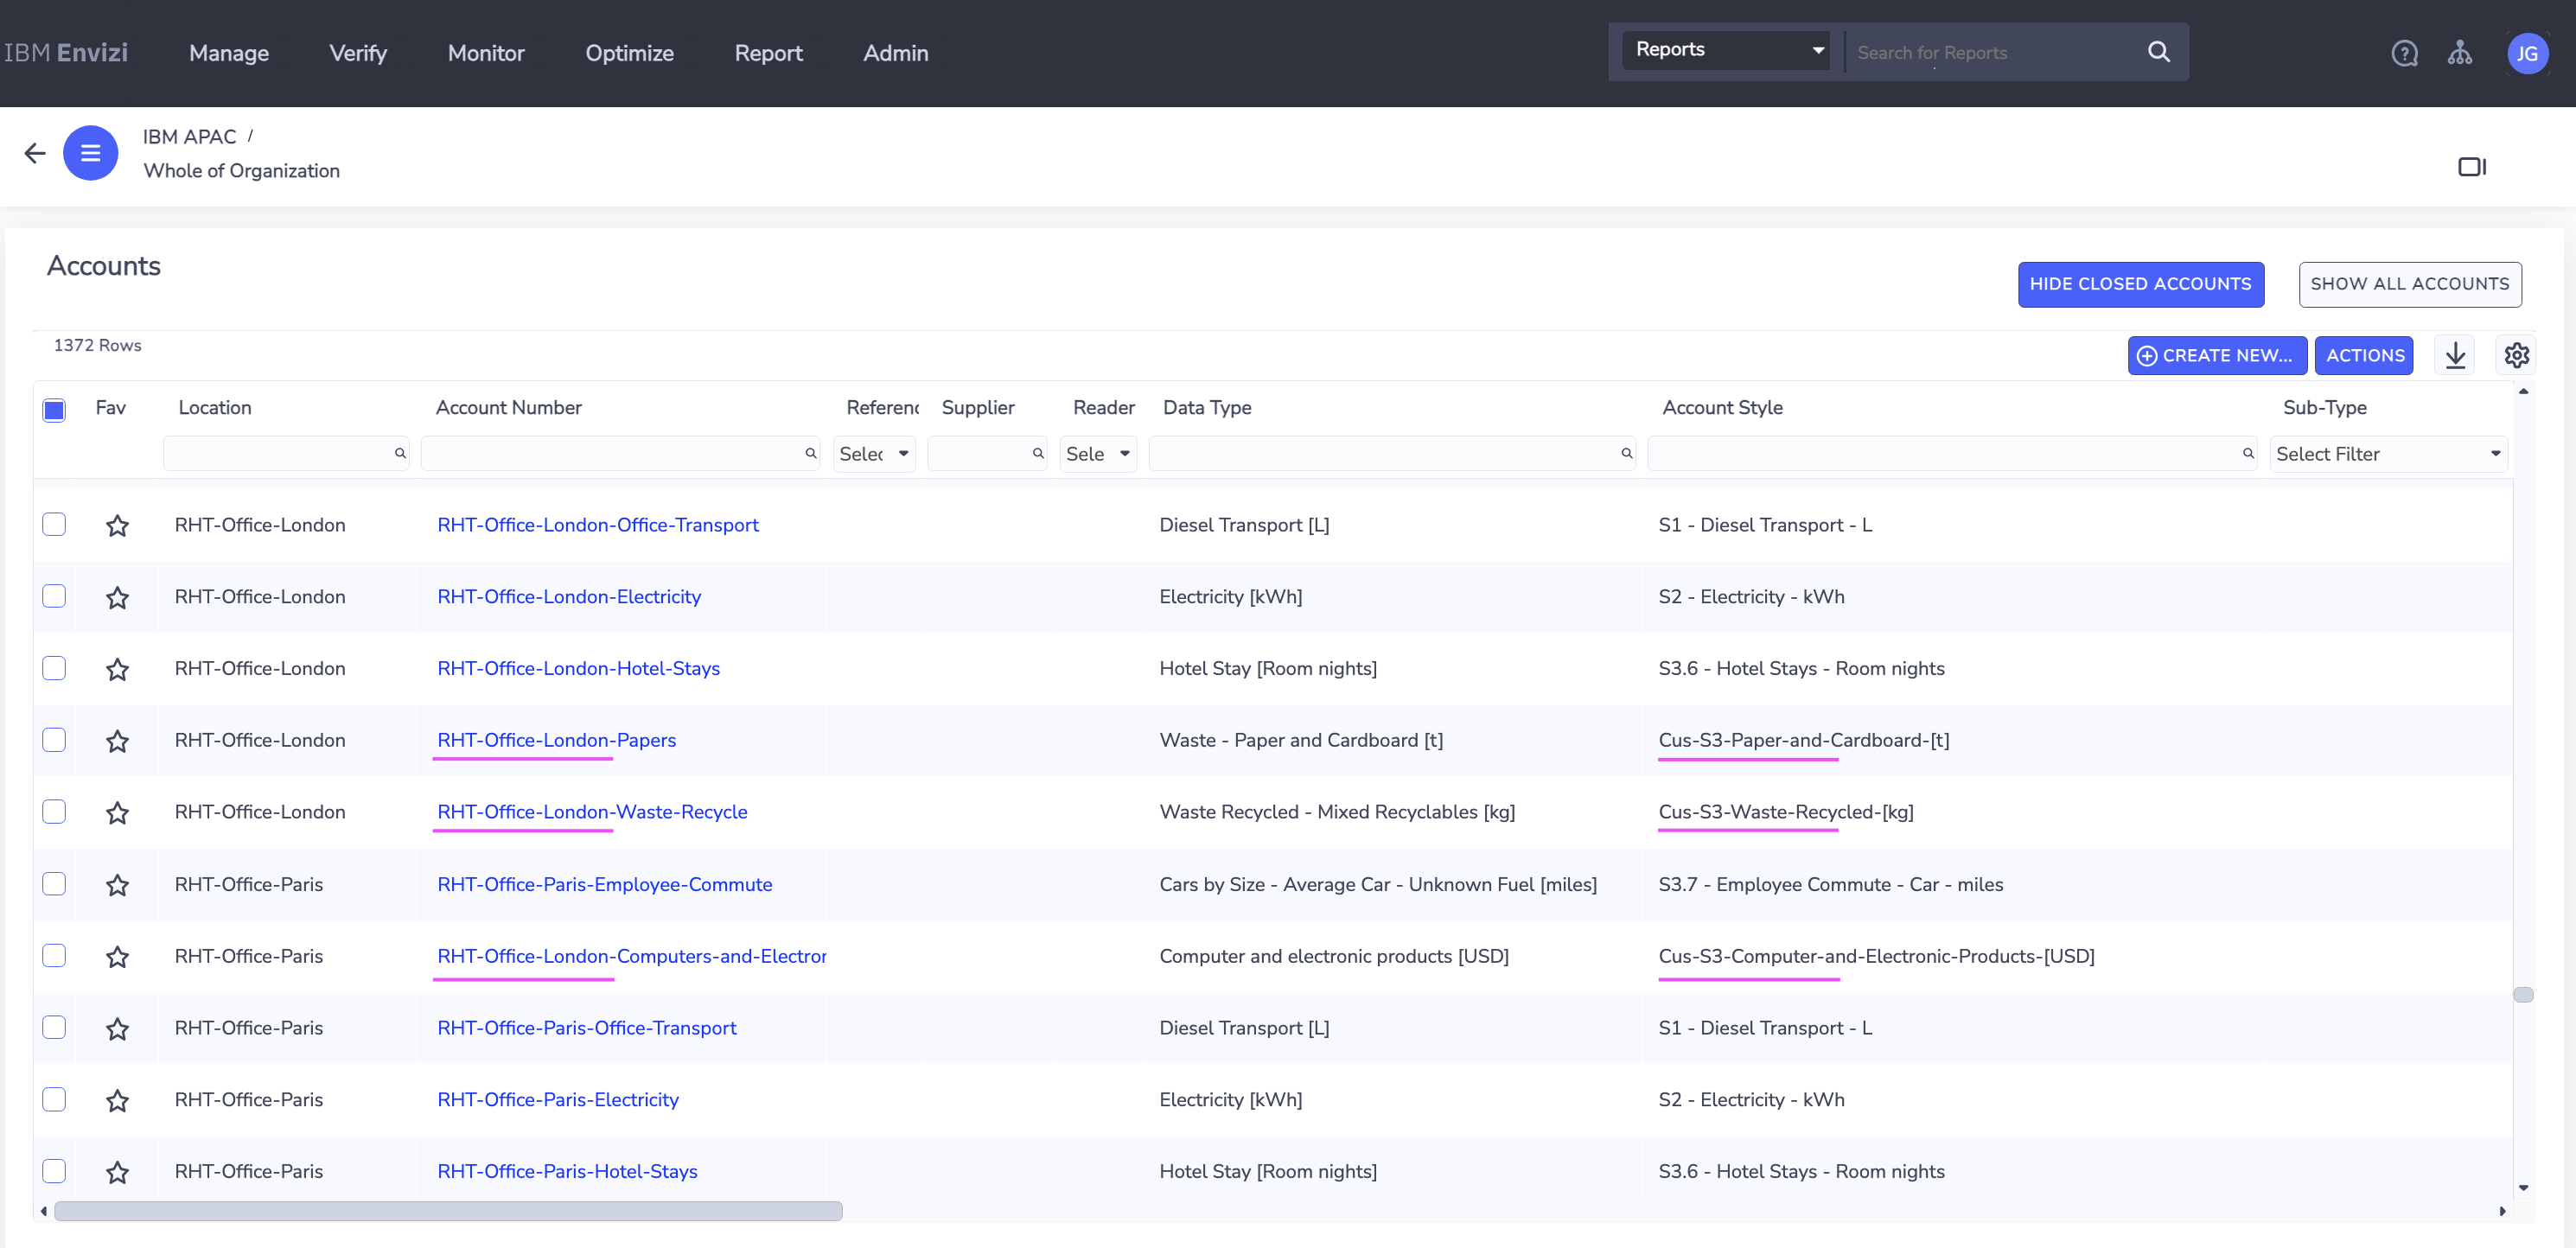Download the accounts grid data
The height and width of the screenshot is (1248, 2576).
2455,355
